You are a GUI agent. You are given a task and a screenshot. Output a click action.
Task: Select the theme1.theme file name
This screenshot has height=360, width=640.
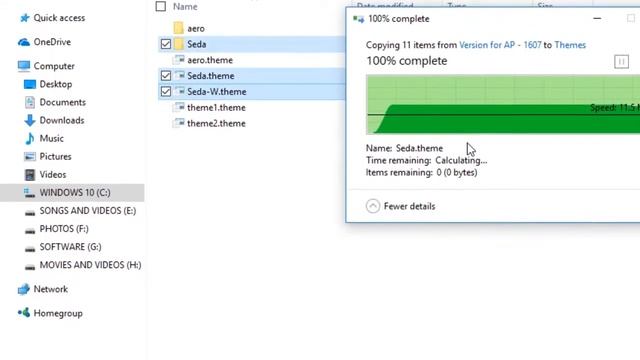coord(216,108)
